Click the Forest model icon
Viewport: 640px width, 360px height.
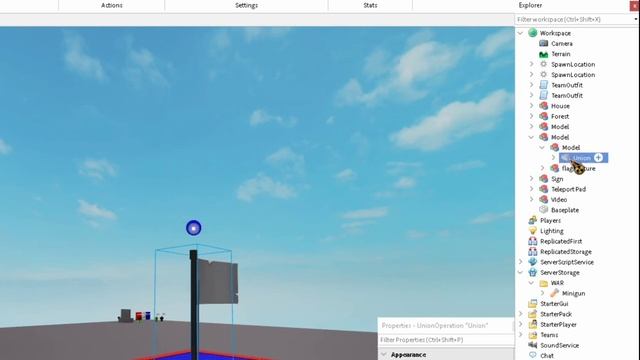click(543, 116)
